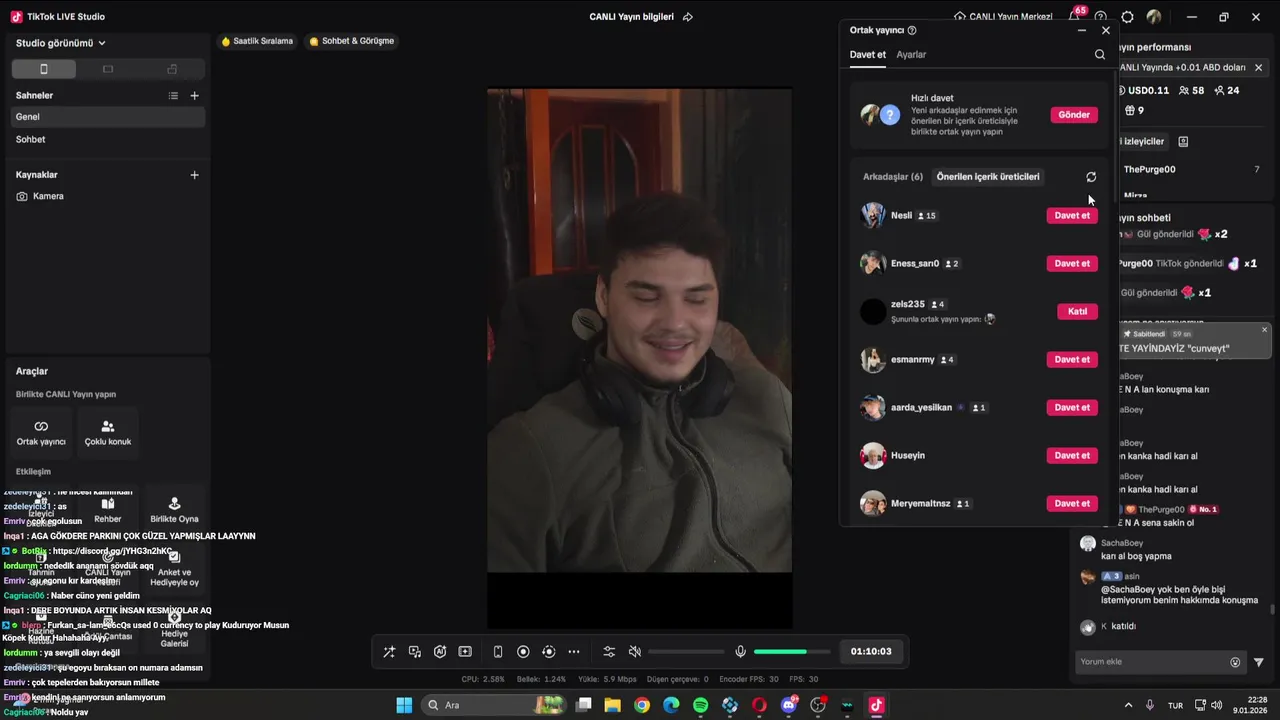Switch to the Davet et tab

868,55
